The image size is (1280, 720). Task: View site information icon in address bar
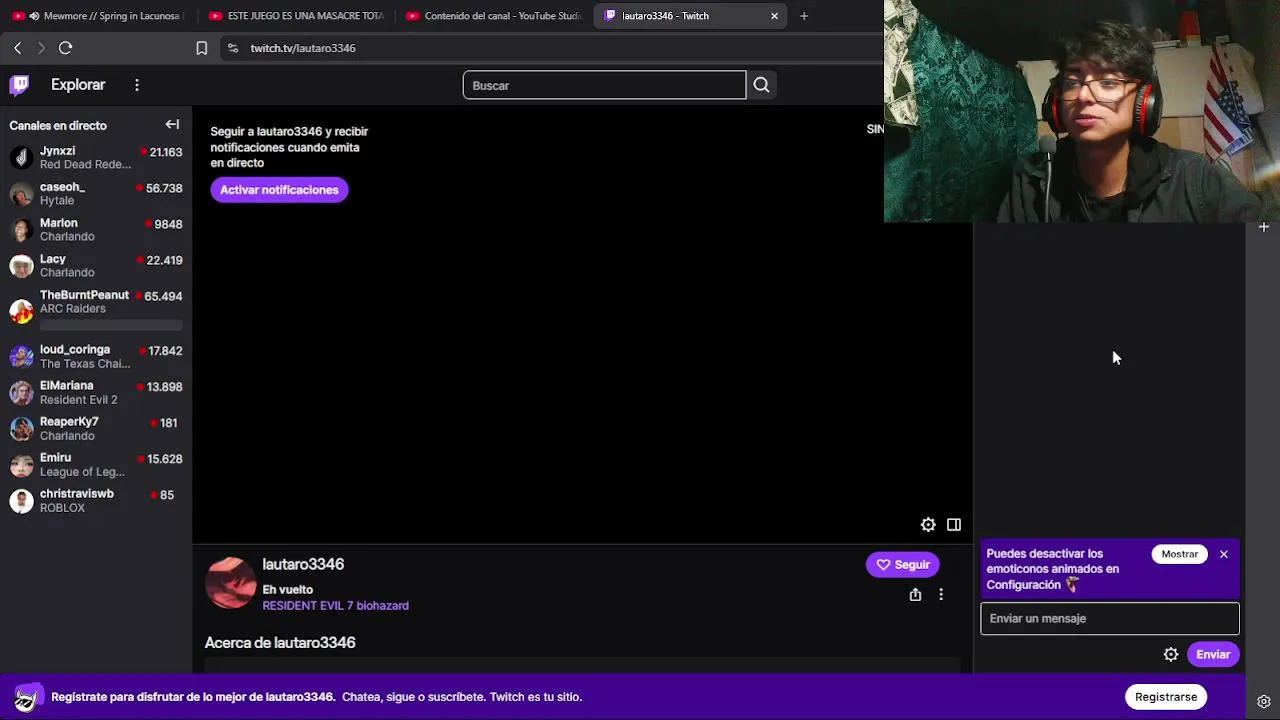click(233, 48)
